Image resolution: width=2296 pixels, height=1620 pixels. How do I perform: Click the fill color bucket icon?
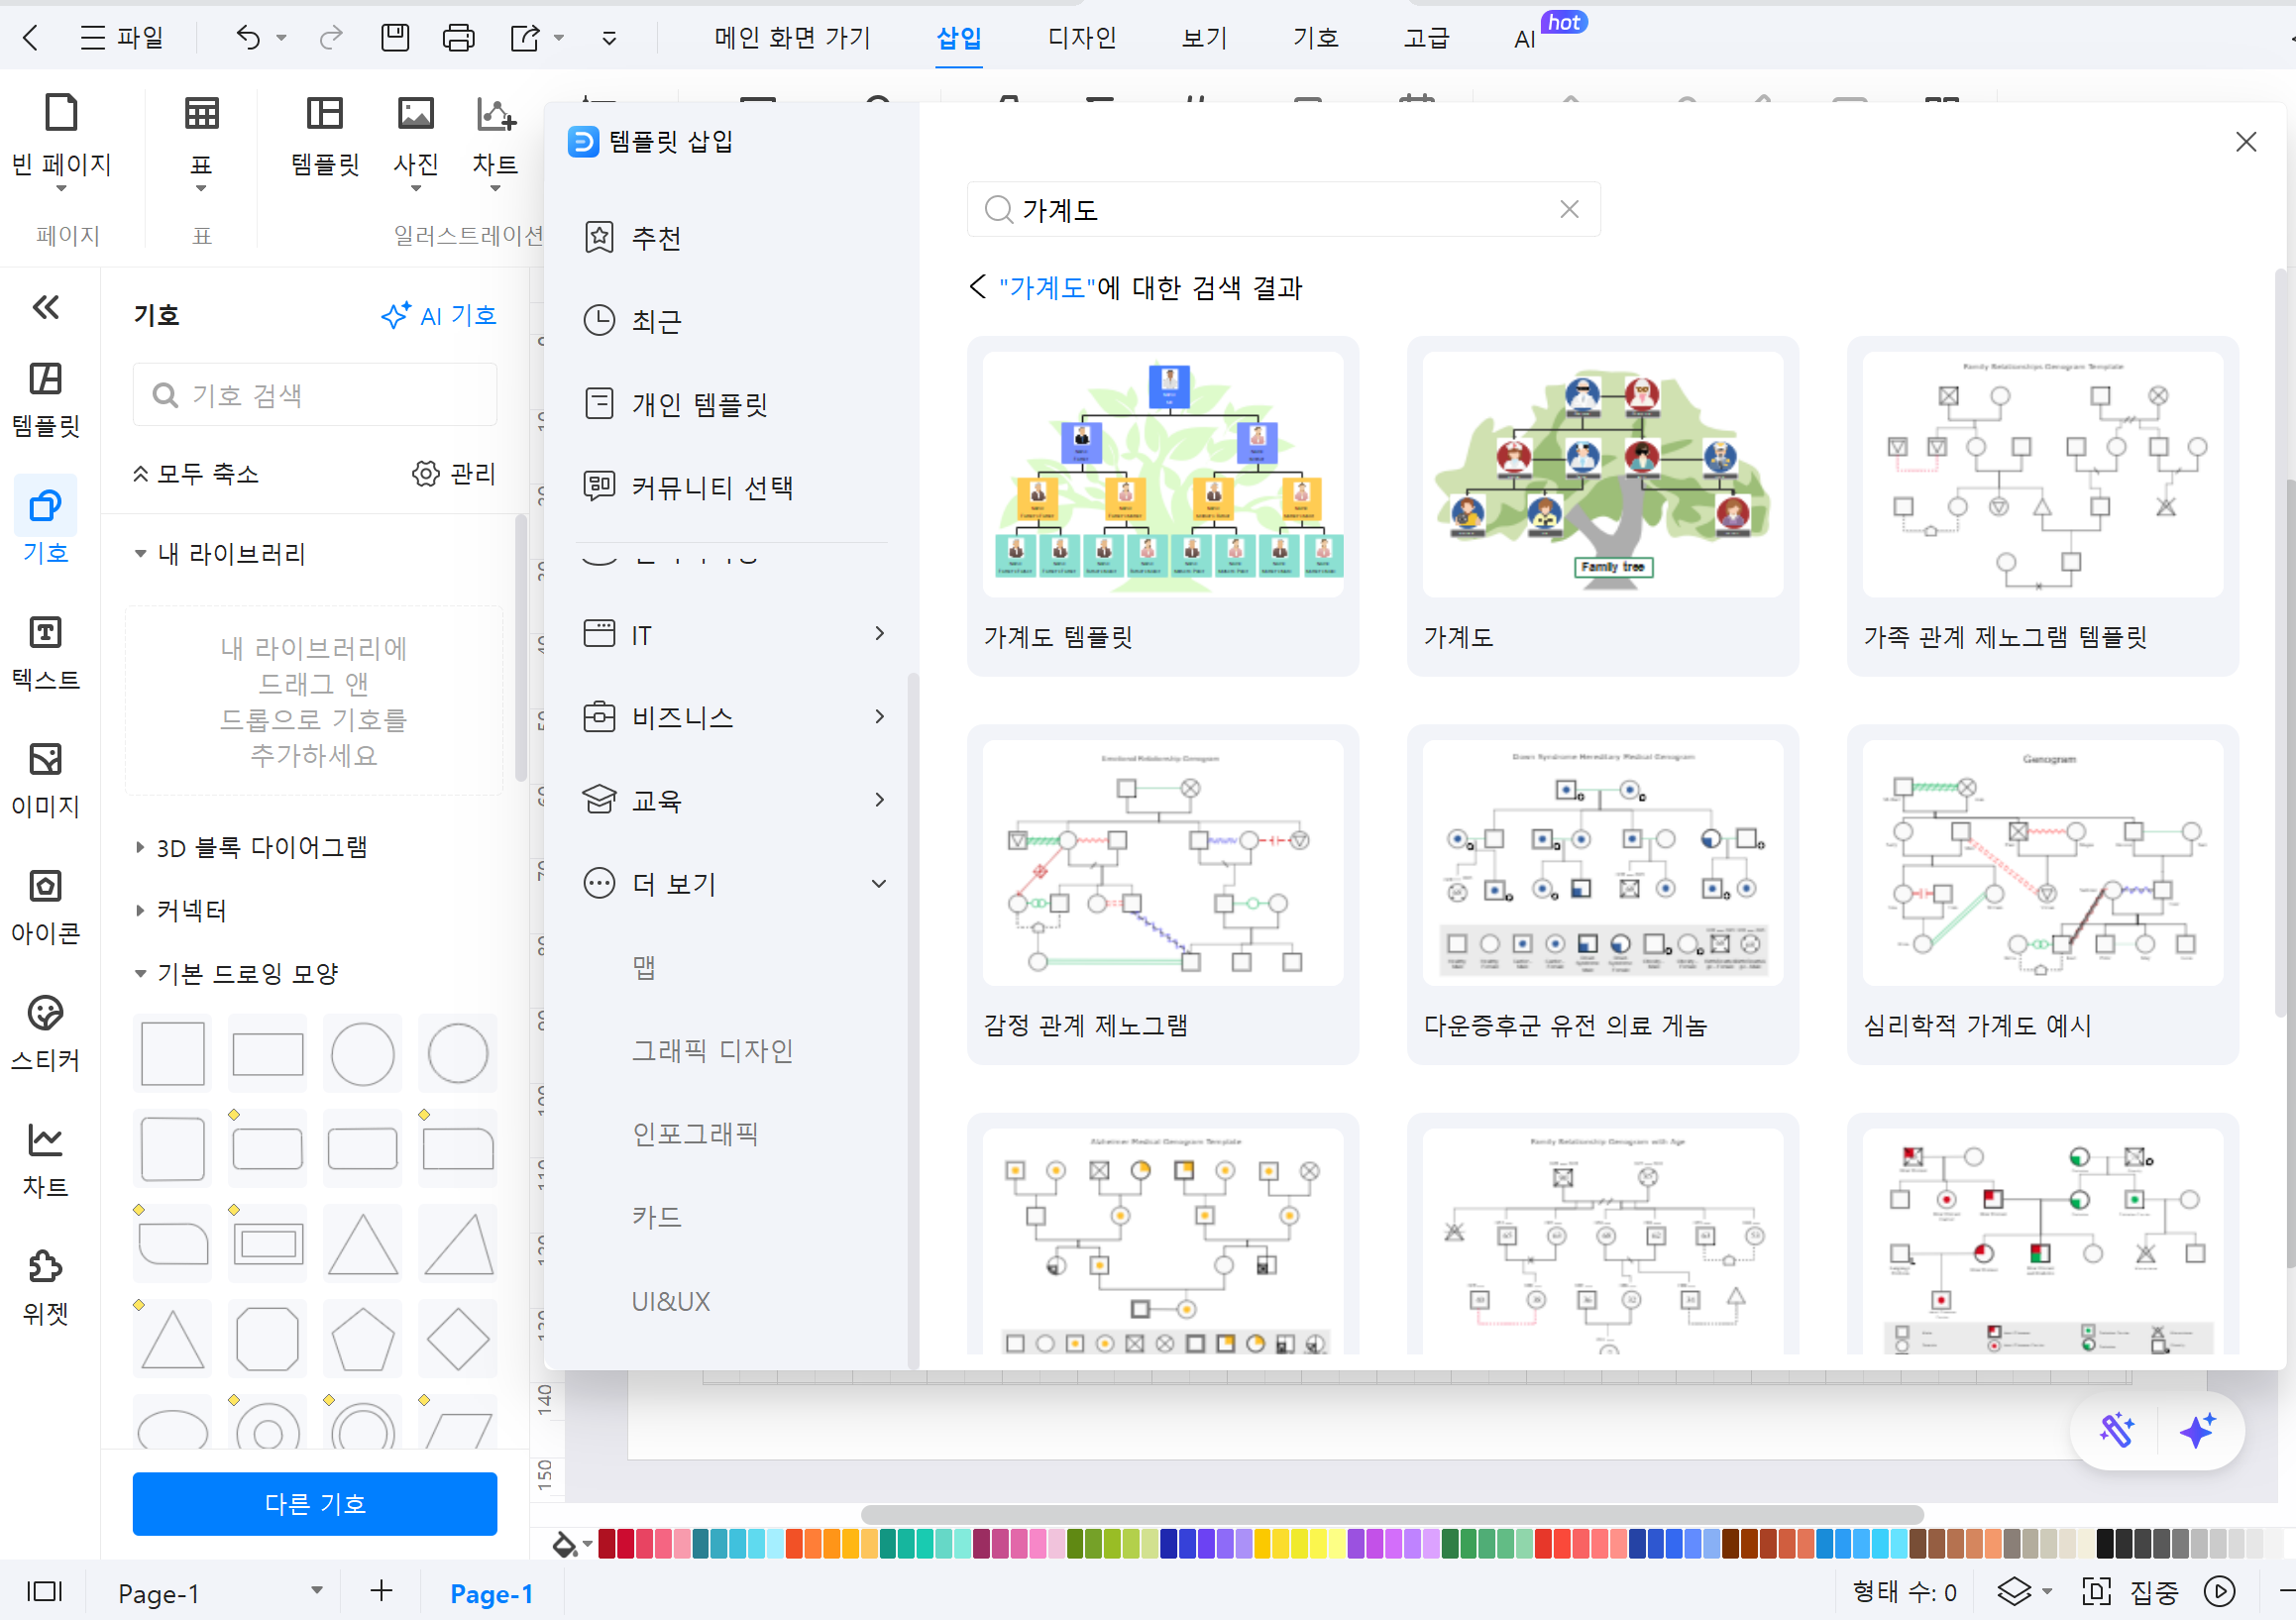click(566, 1545)
